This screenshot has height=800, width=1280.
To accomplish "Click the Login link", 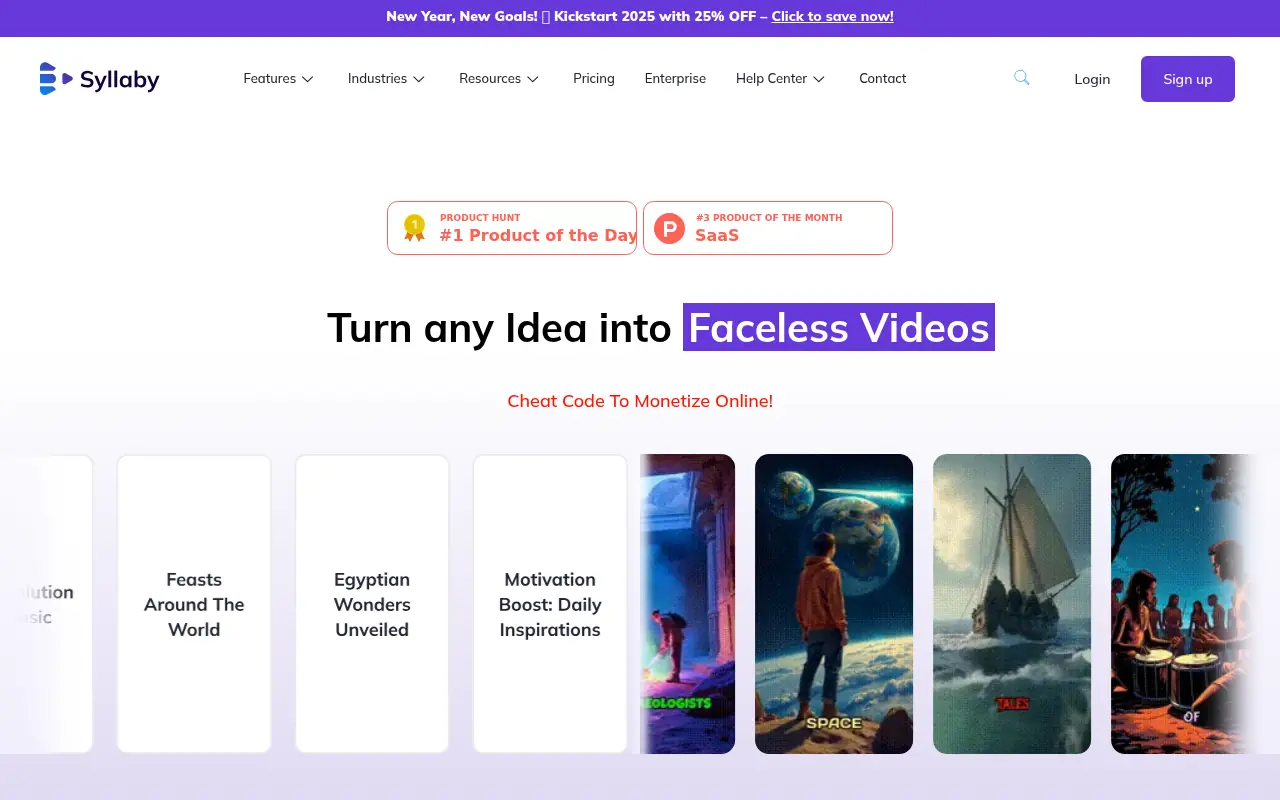I will 1092,78.
